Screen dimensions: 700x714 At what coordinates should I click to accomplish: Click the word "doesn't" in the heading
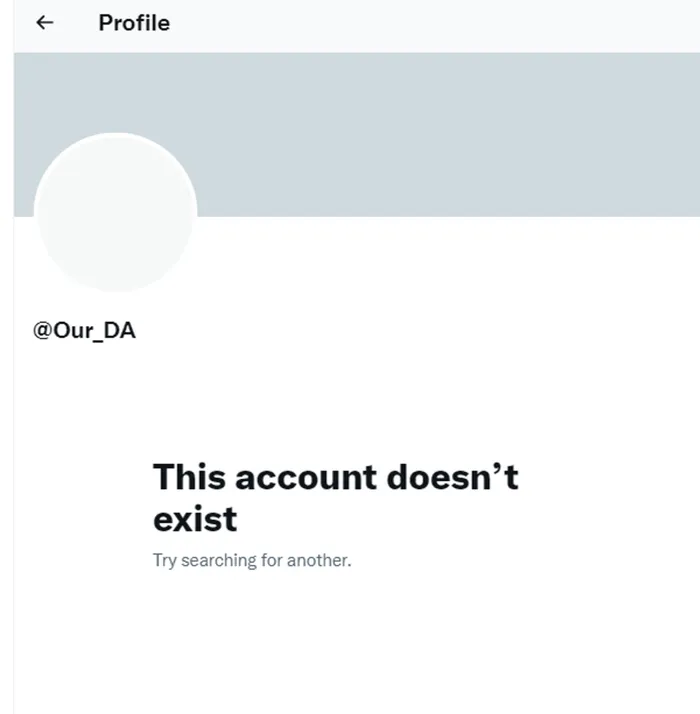pos(452,477)
